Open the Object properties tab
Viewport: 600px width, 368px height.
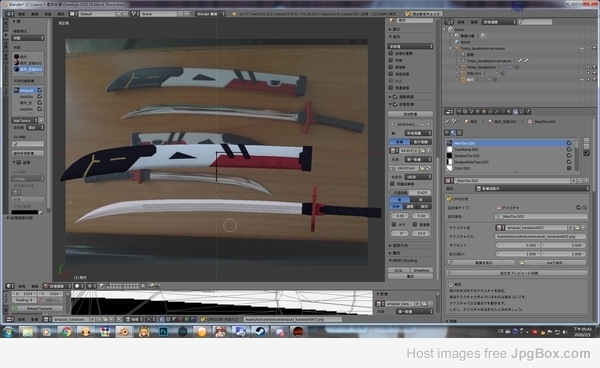coord(484,112)
